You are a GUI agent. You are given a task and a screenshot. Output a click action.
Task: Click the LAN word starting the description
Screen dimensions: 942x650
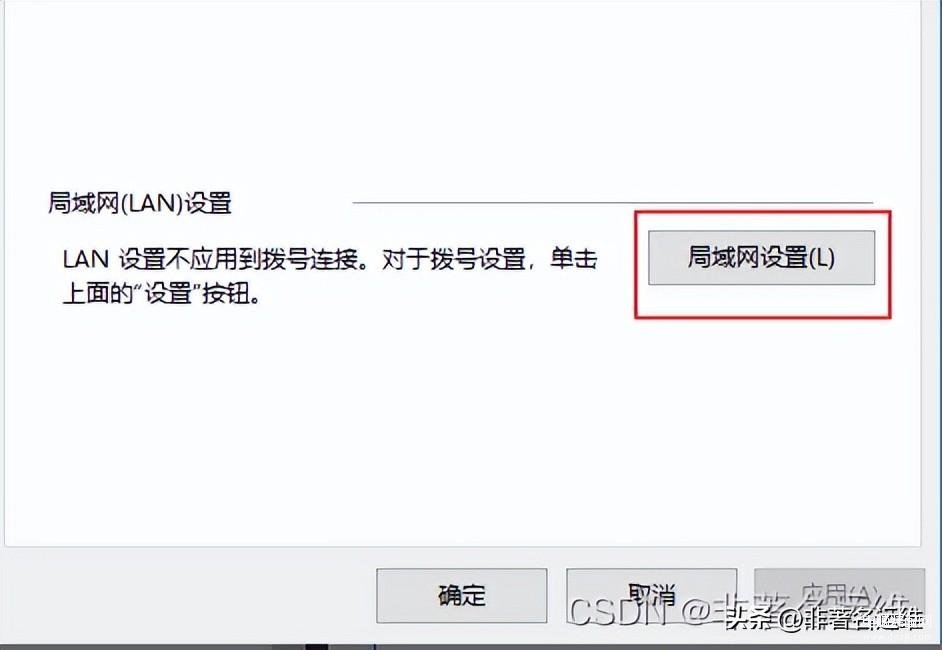pyautogui.click(x=86, y=260)
